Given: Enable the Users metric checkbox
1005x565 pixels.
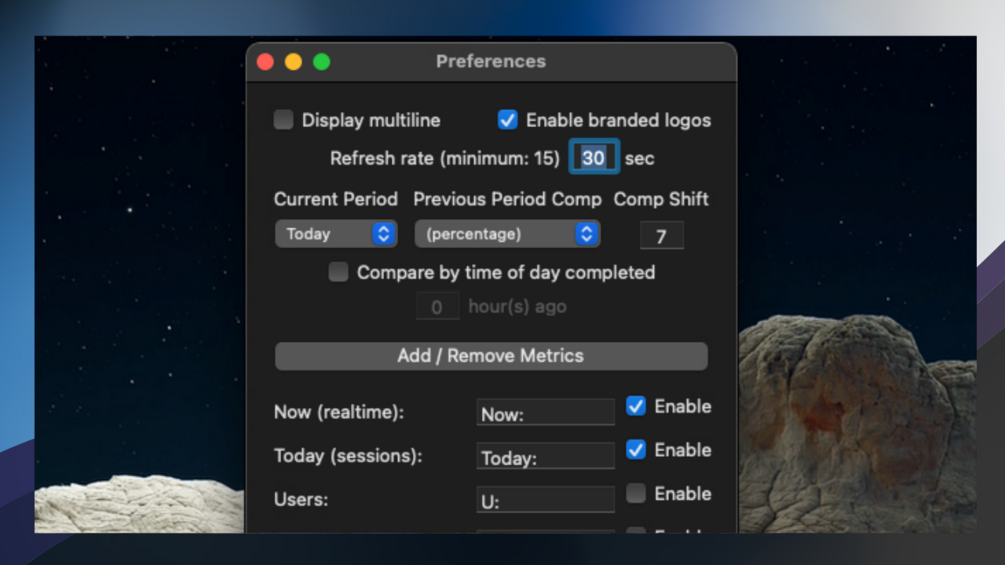Looking at the screenshot, I should point(636,493).
